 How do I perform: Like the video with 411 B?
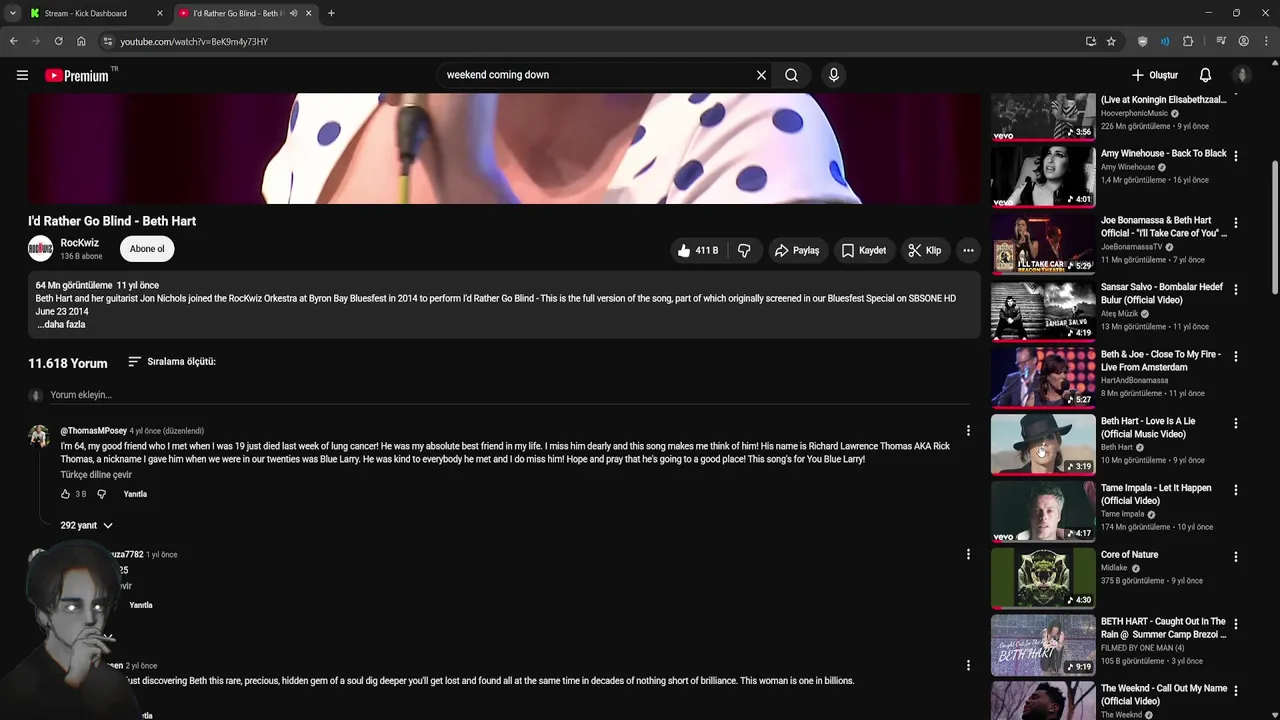point(698,250)
